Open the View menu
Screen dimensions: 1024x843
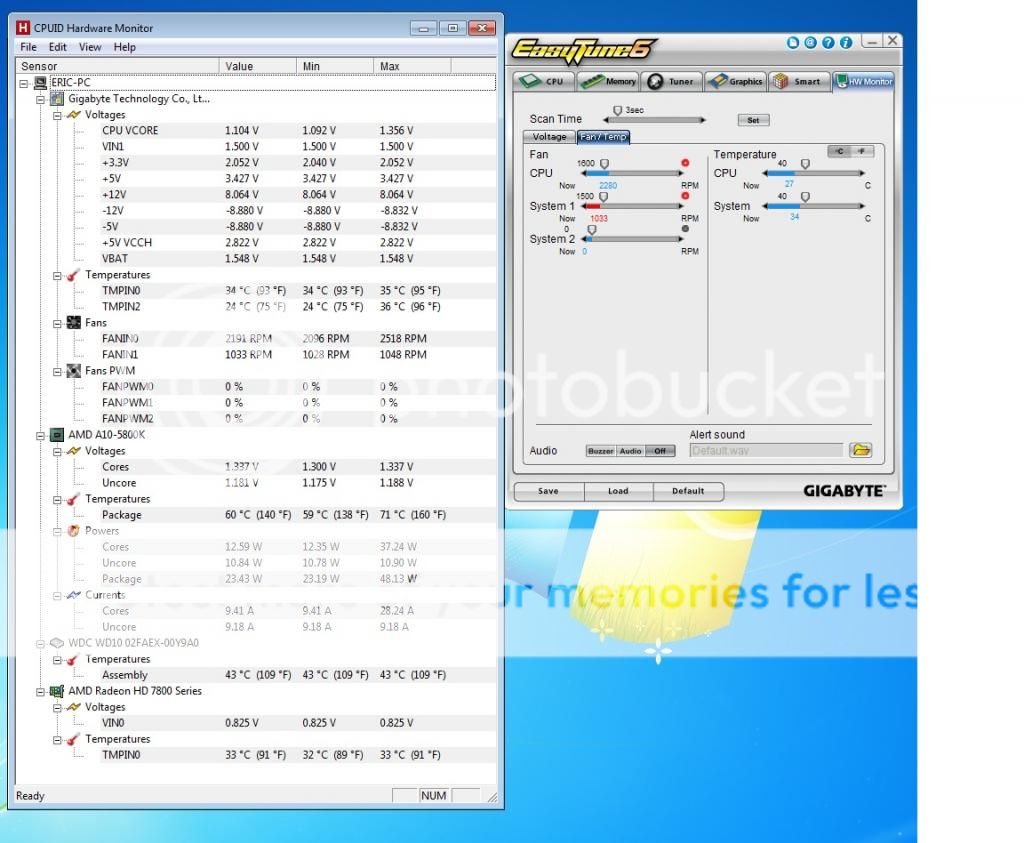tap(90, 47)
